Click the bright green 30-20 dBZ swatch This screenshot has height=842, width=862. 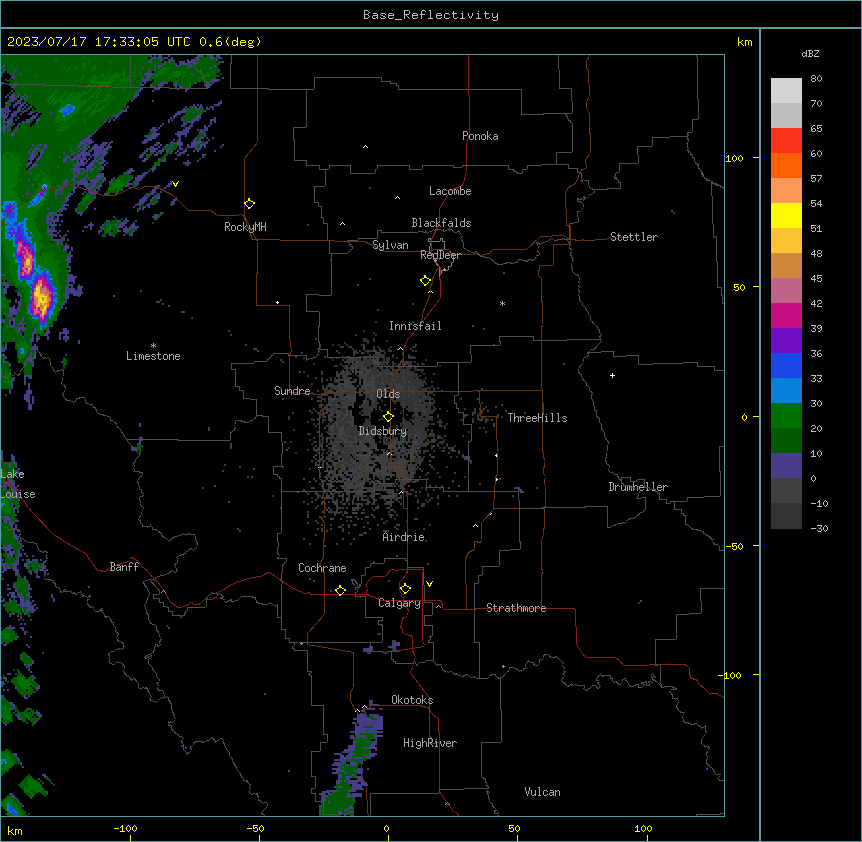(786, 416)
